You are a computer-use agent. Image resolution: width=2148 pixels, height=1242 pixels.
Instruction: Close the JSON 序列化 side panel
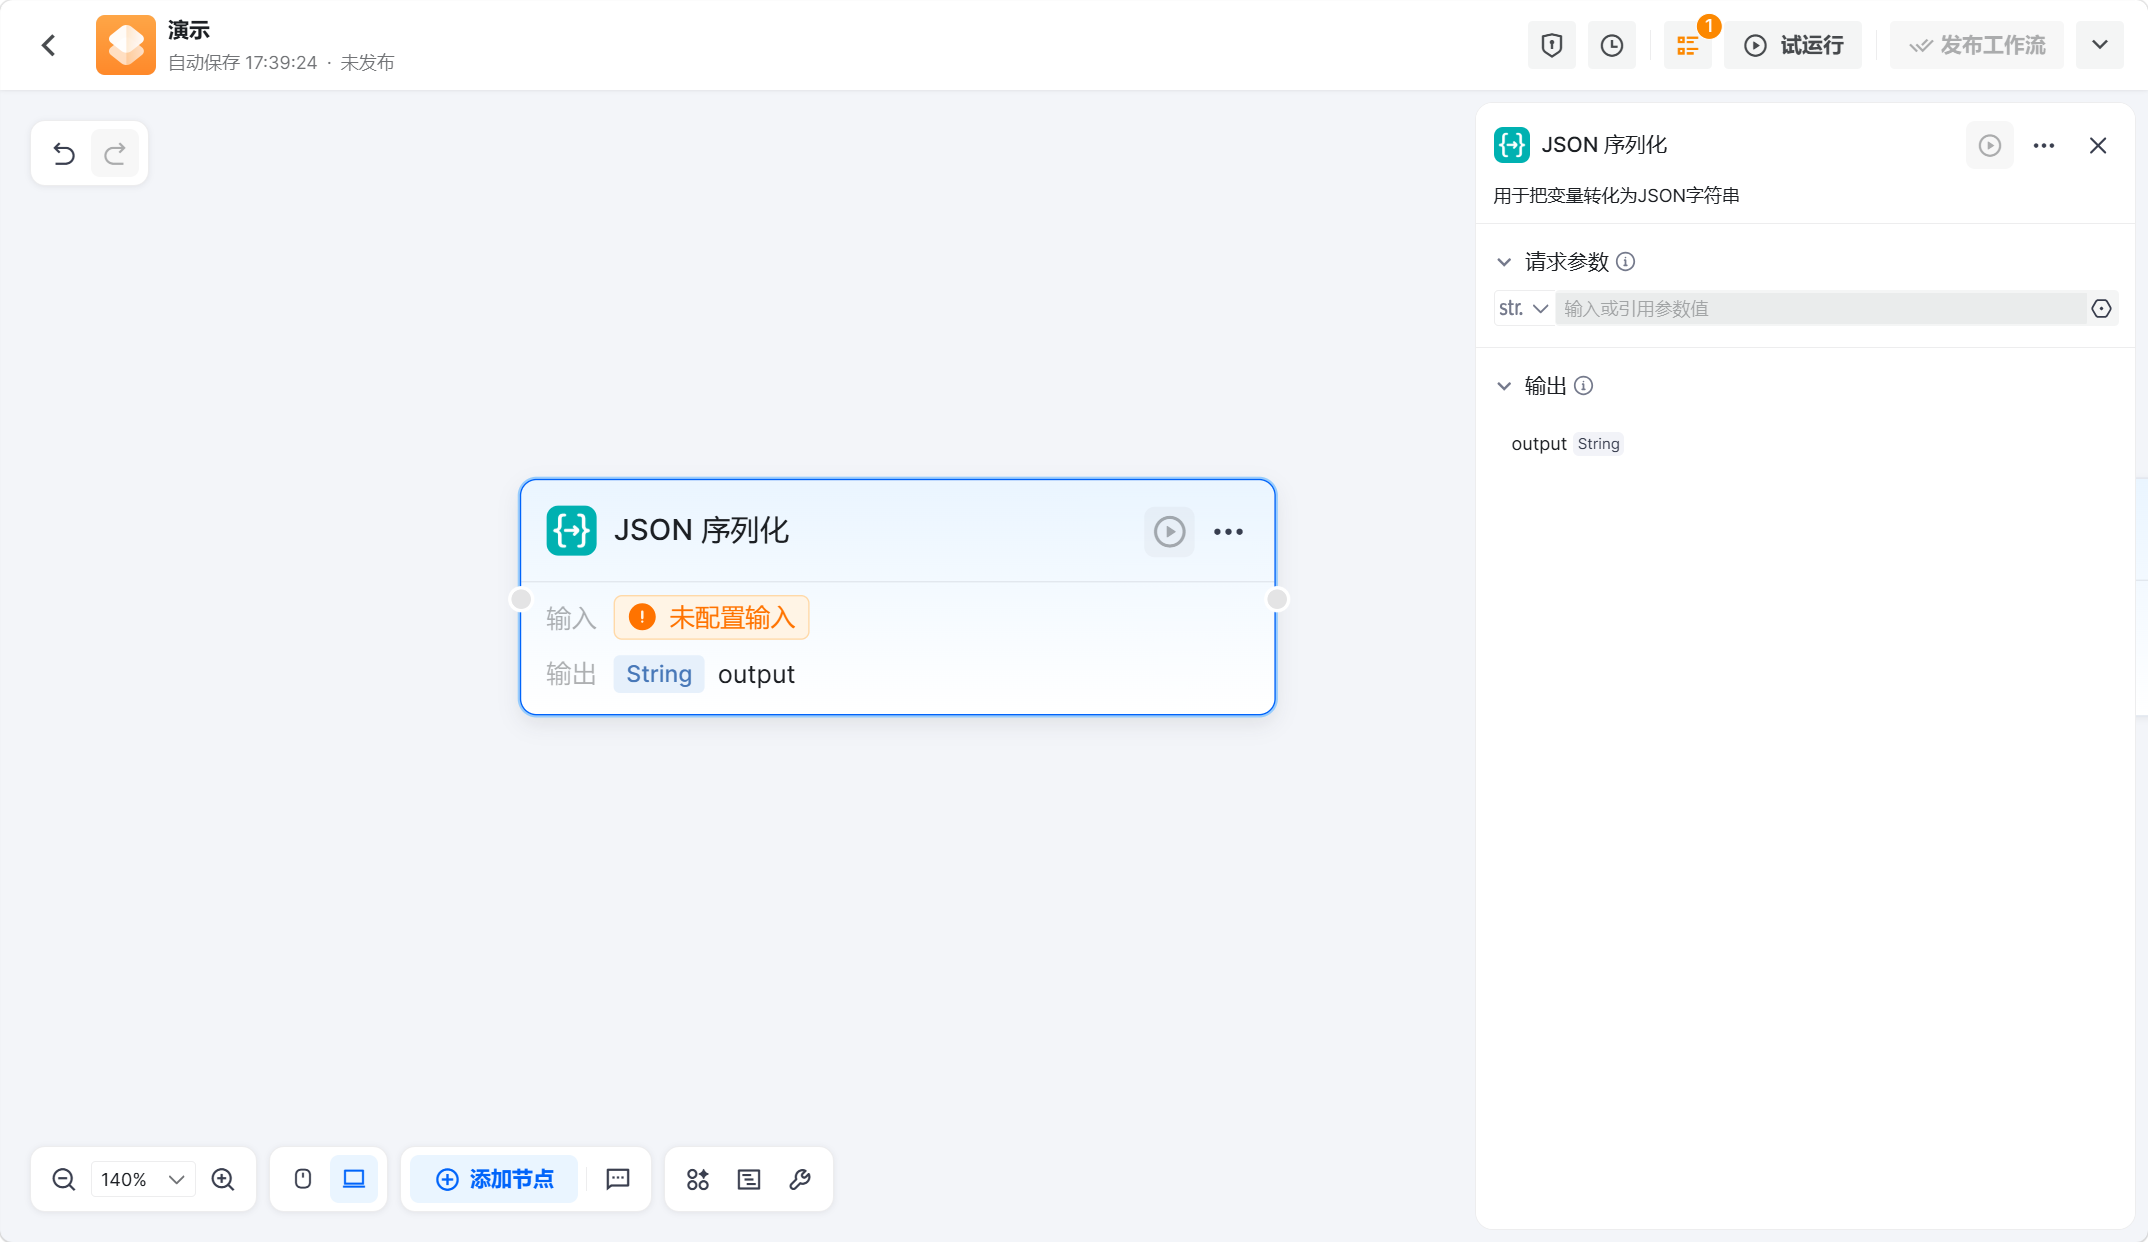(x=2098, y=146)
